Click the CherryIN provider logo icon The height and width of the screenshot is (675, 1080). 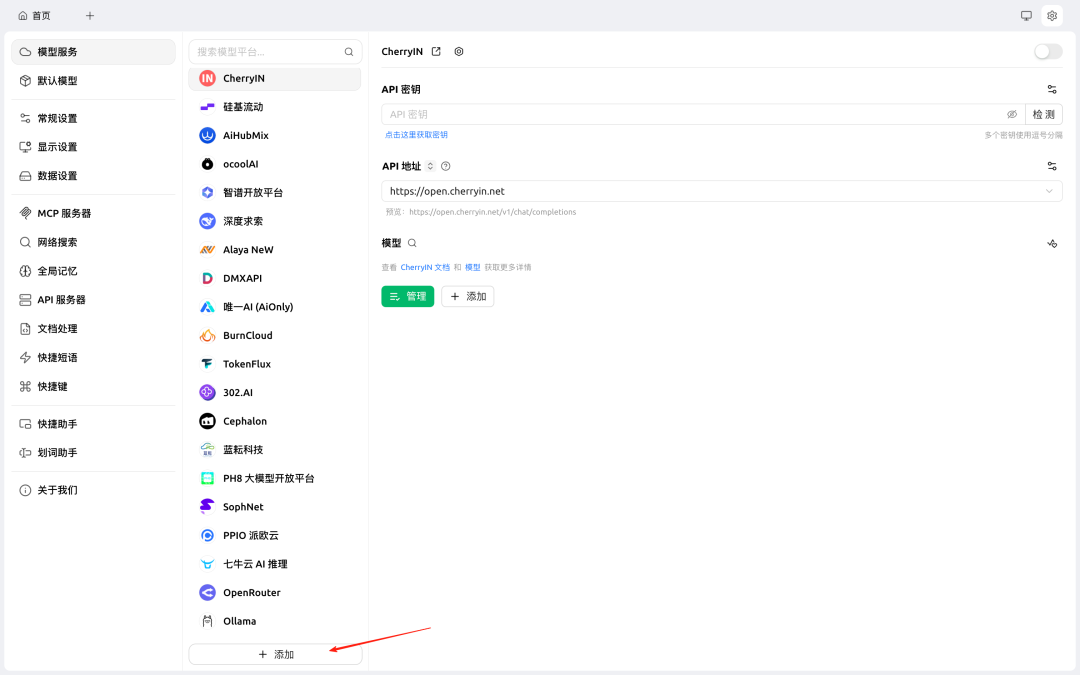pos(207,79)
